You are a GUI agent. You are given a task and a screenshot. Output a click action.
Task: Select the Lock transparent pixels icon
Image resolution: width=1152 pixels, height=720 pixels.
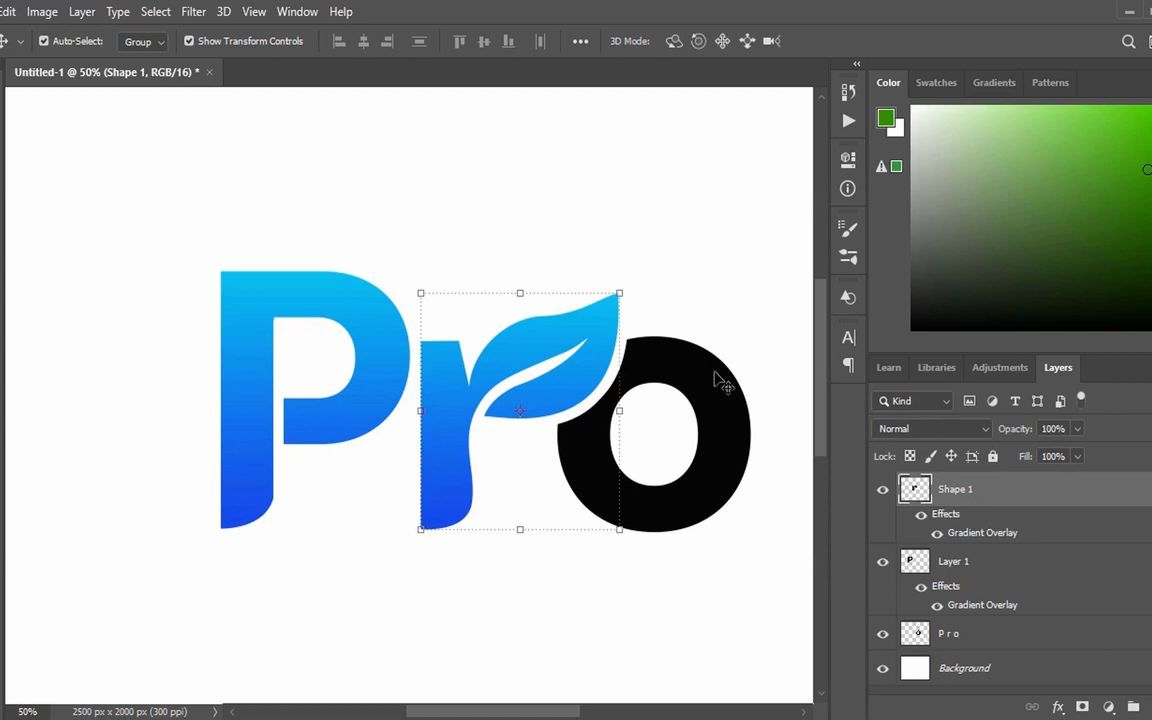click(910, 456)
